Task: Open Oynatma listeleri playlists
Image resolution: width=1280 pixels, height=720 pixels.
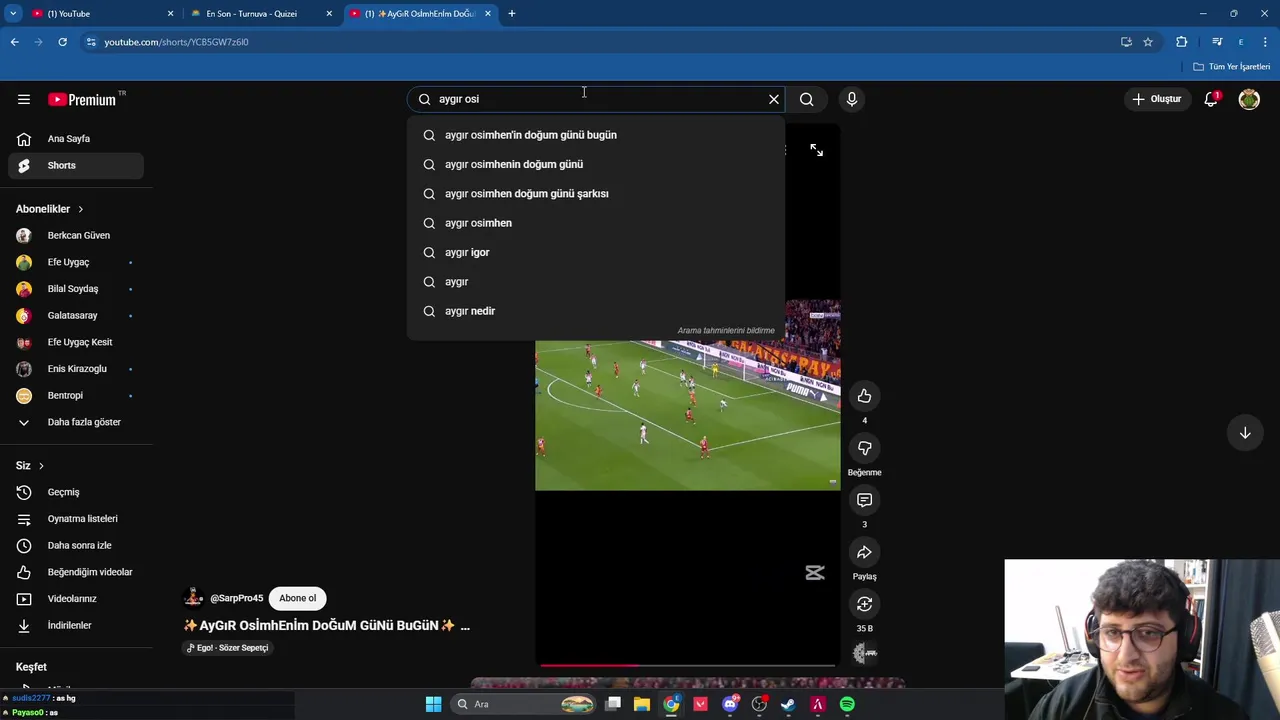Action: [76, 519]
